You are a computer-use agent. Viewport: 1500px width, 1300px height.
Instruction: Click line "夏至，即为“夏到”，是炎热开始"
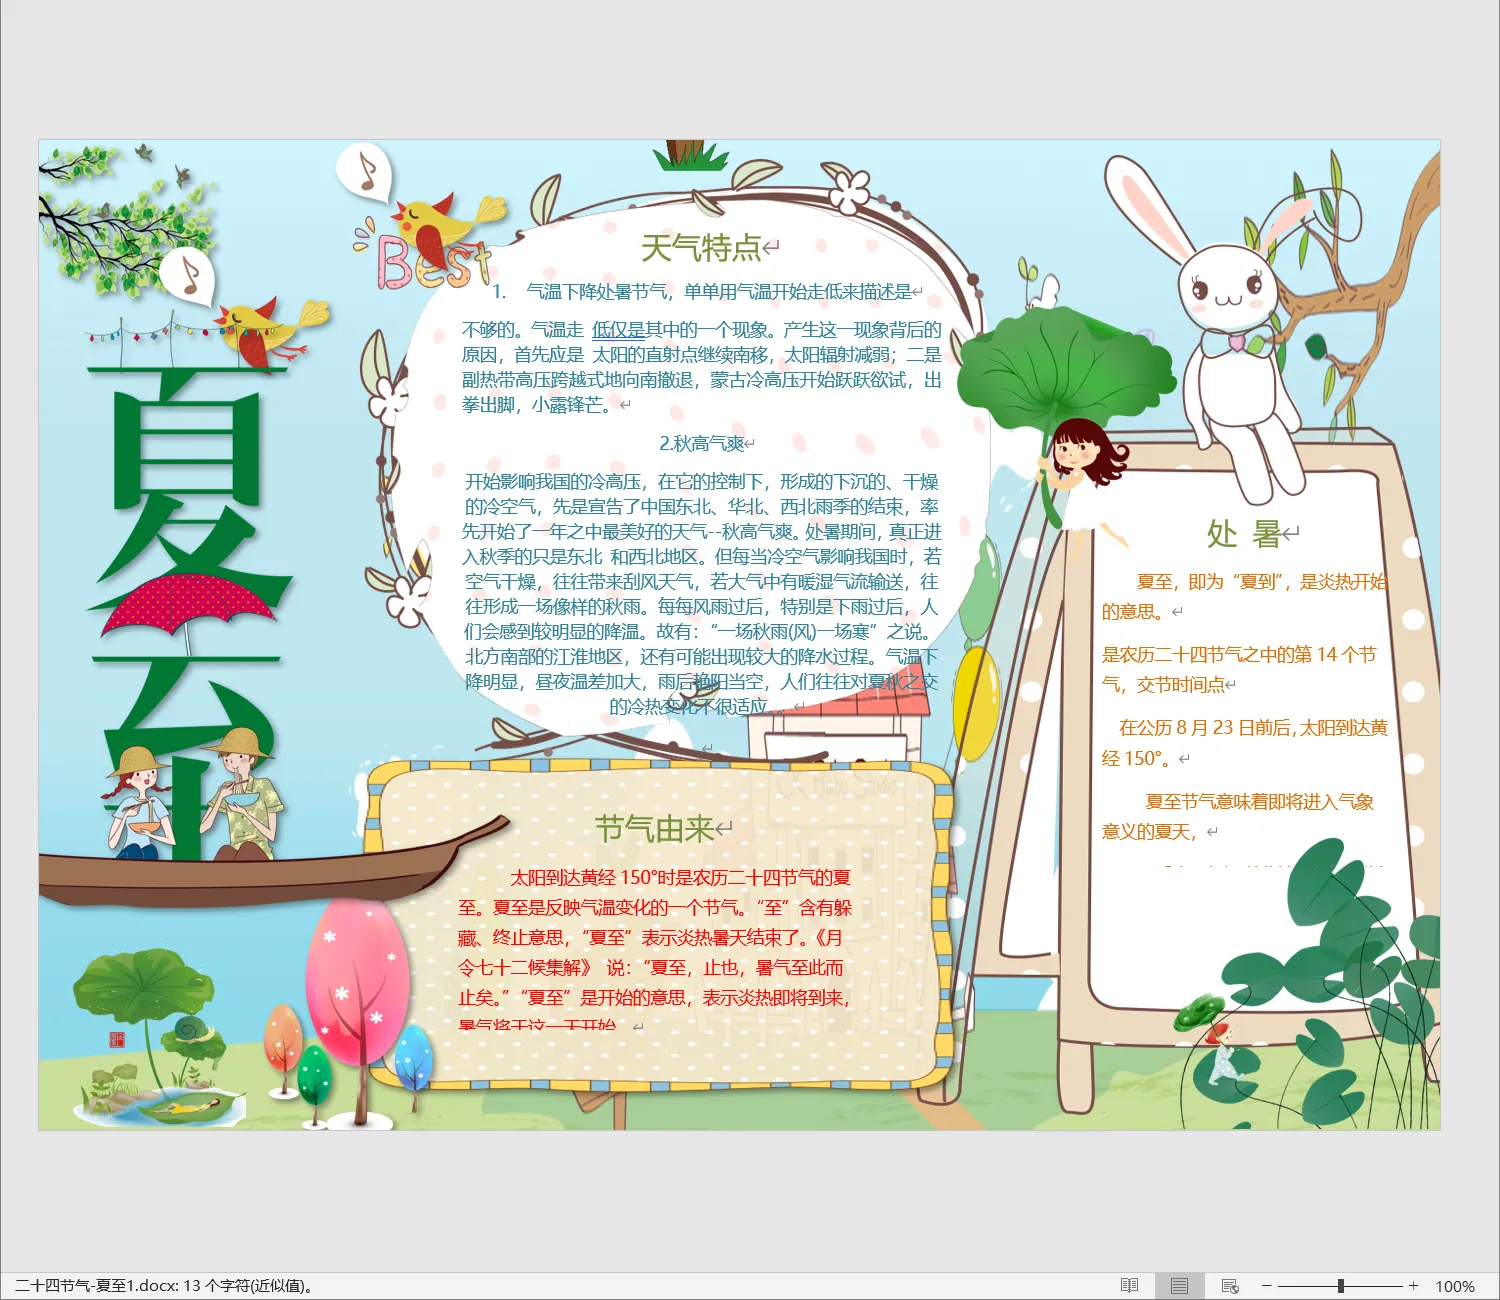1262,581
